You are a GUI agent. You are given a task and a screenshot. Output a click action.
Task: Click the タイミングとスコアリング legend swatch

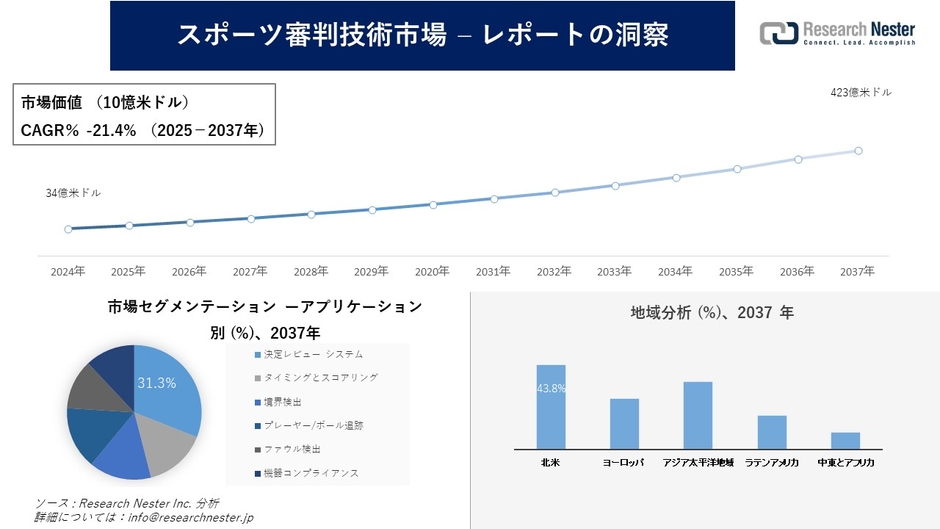point(258,378)
